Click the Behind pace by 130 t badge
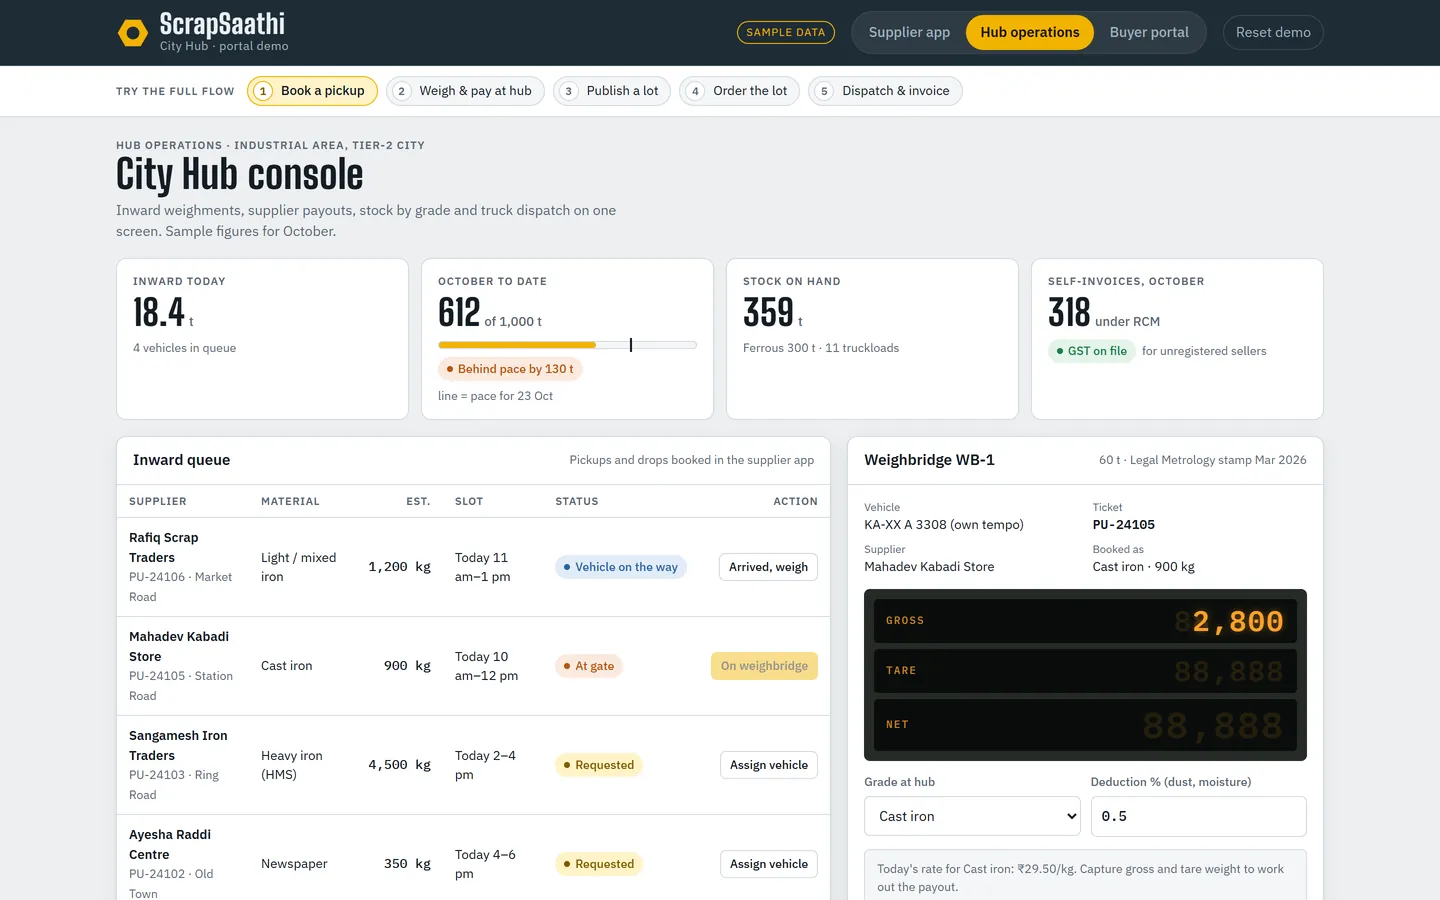Image resolution: width=1440 pixels, height=900 pixels. (510, 369)
